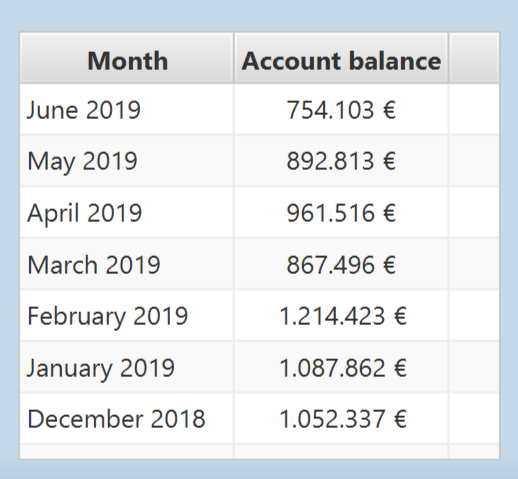The width and height of the screenshot is (518, 479).
Task: Click the partially visible row below December 2018
Action: (x=260, y=452)
